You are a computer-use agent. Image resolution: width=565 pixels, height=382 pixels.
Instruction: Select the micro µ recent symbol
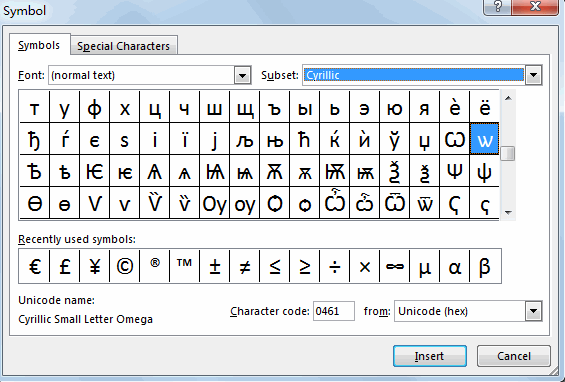425,266
